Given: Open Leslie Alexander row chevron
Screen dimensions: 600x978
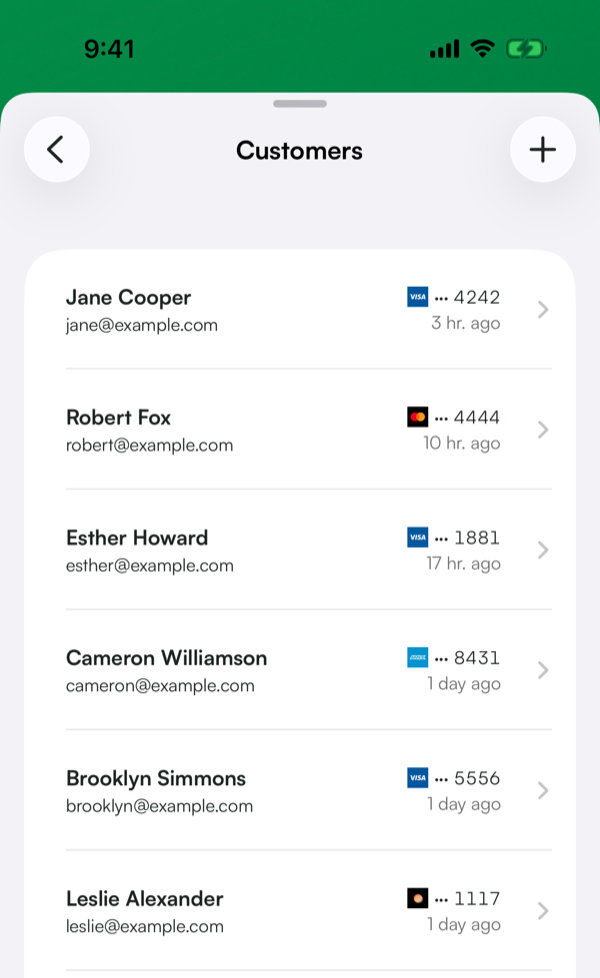Looking at the screenshot, I should [543, 911].
